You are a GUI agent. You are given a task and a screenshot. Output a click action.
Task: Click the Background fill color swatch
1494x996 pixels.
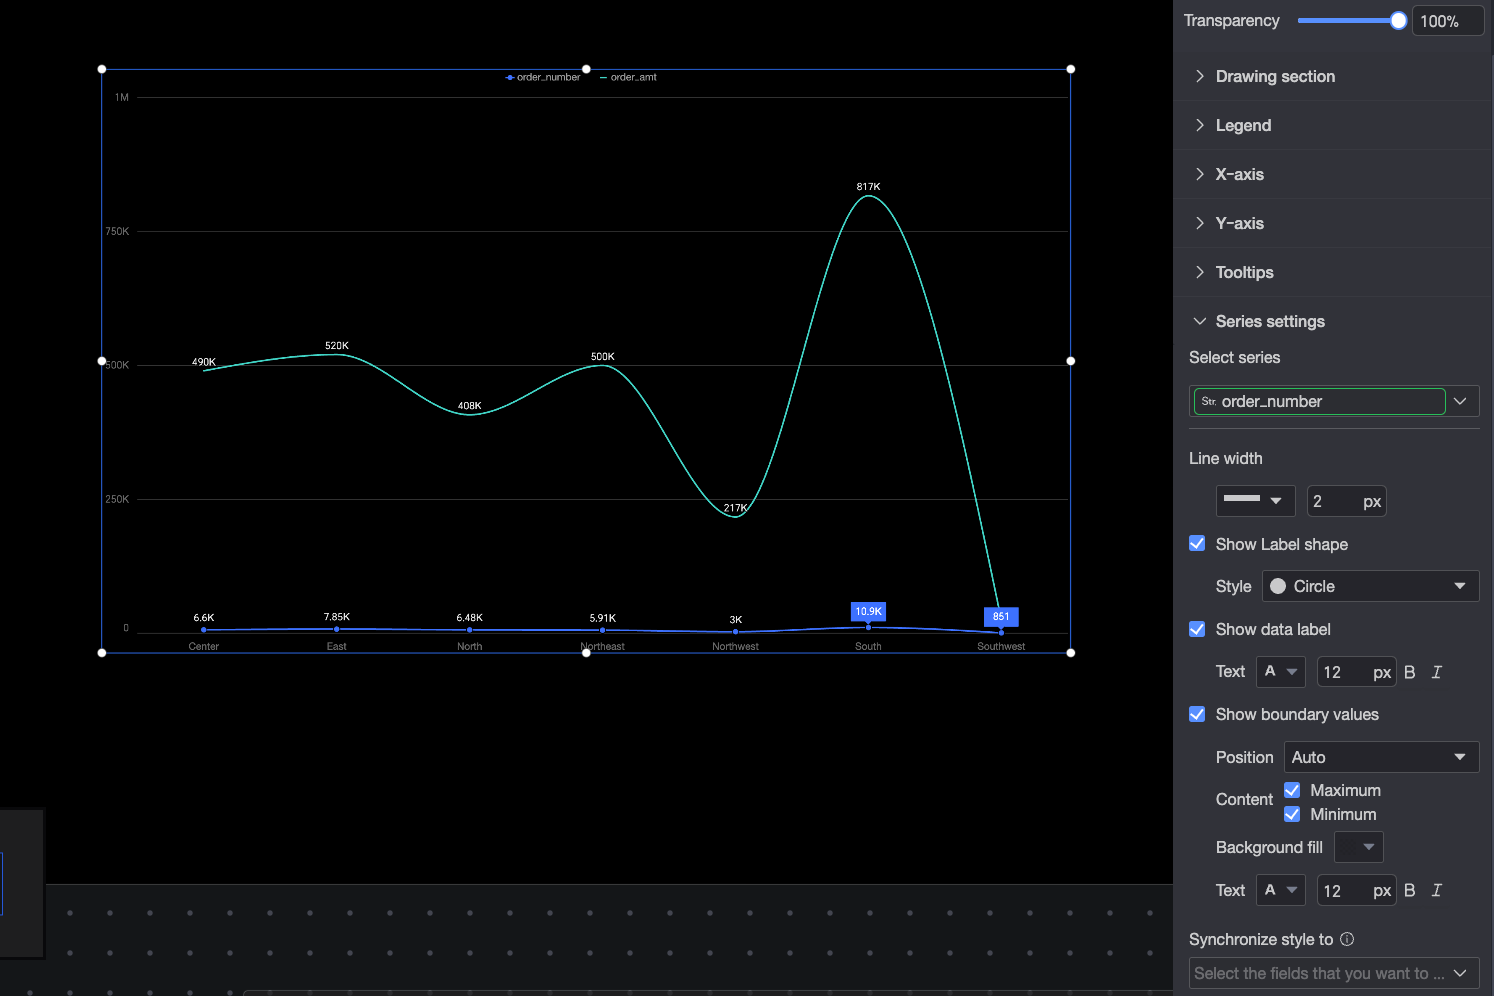click(1359, 847)
